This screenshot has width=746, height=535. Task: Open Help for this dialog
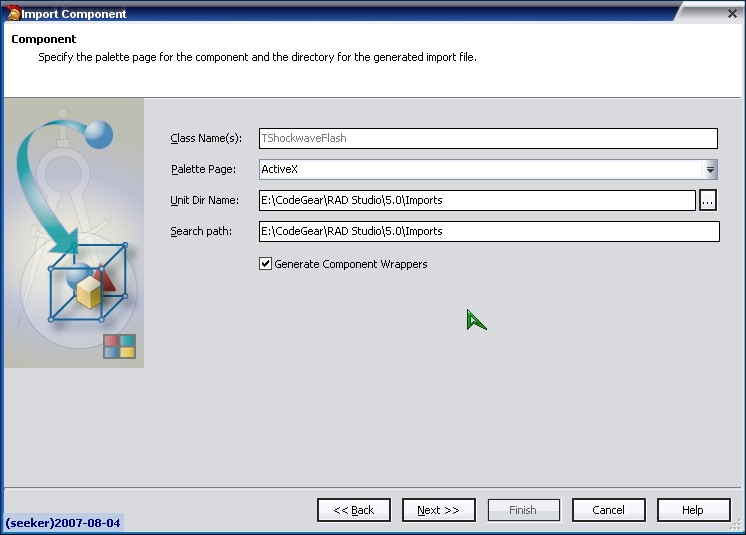click(x=693, y=510)
